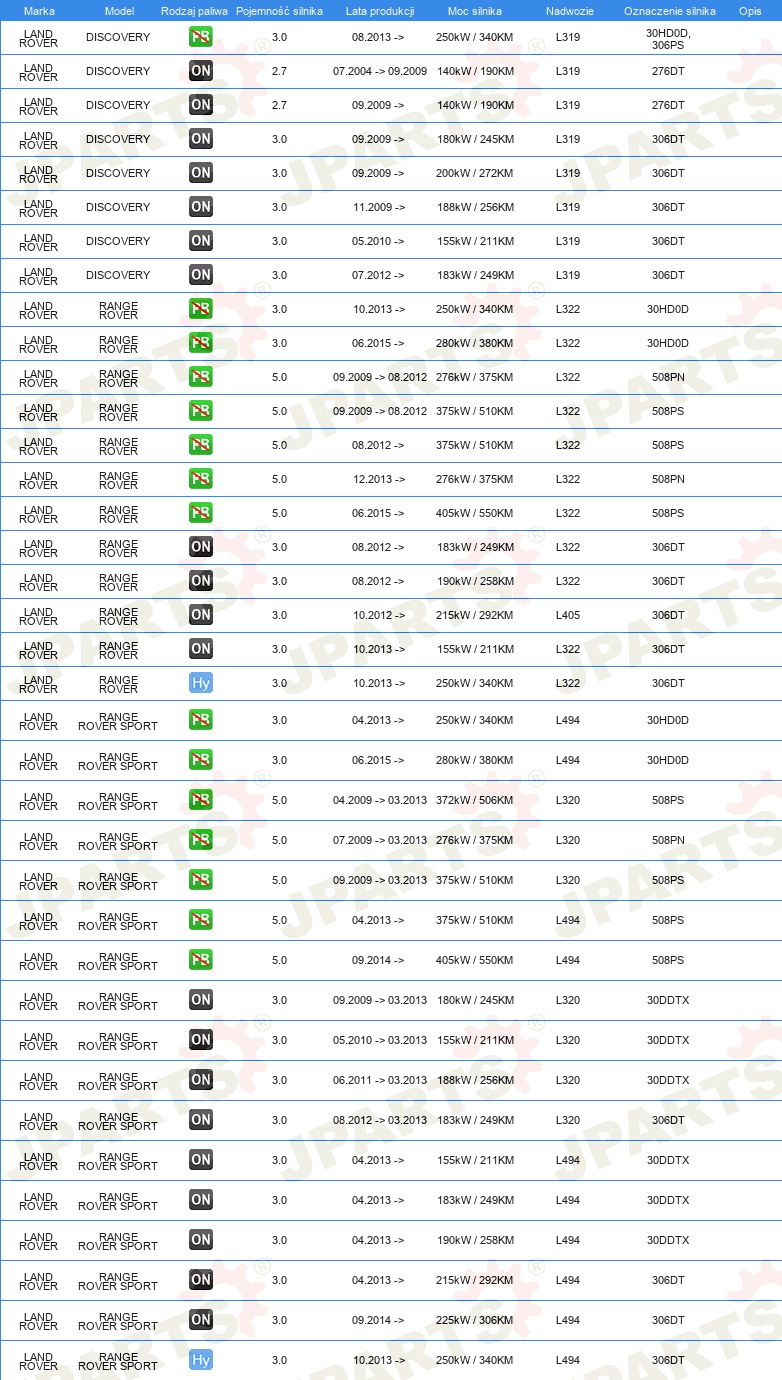
Task: Select petrol icon in Range Rover L322 405kW / 550KM row
Action: pos(201,513)
